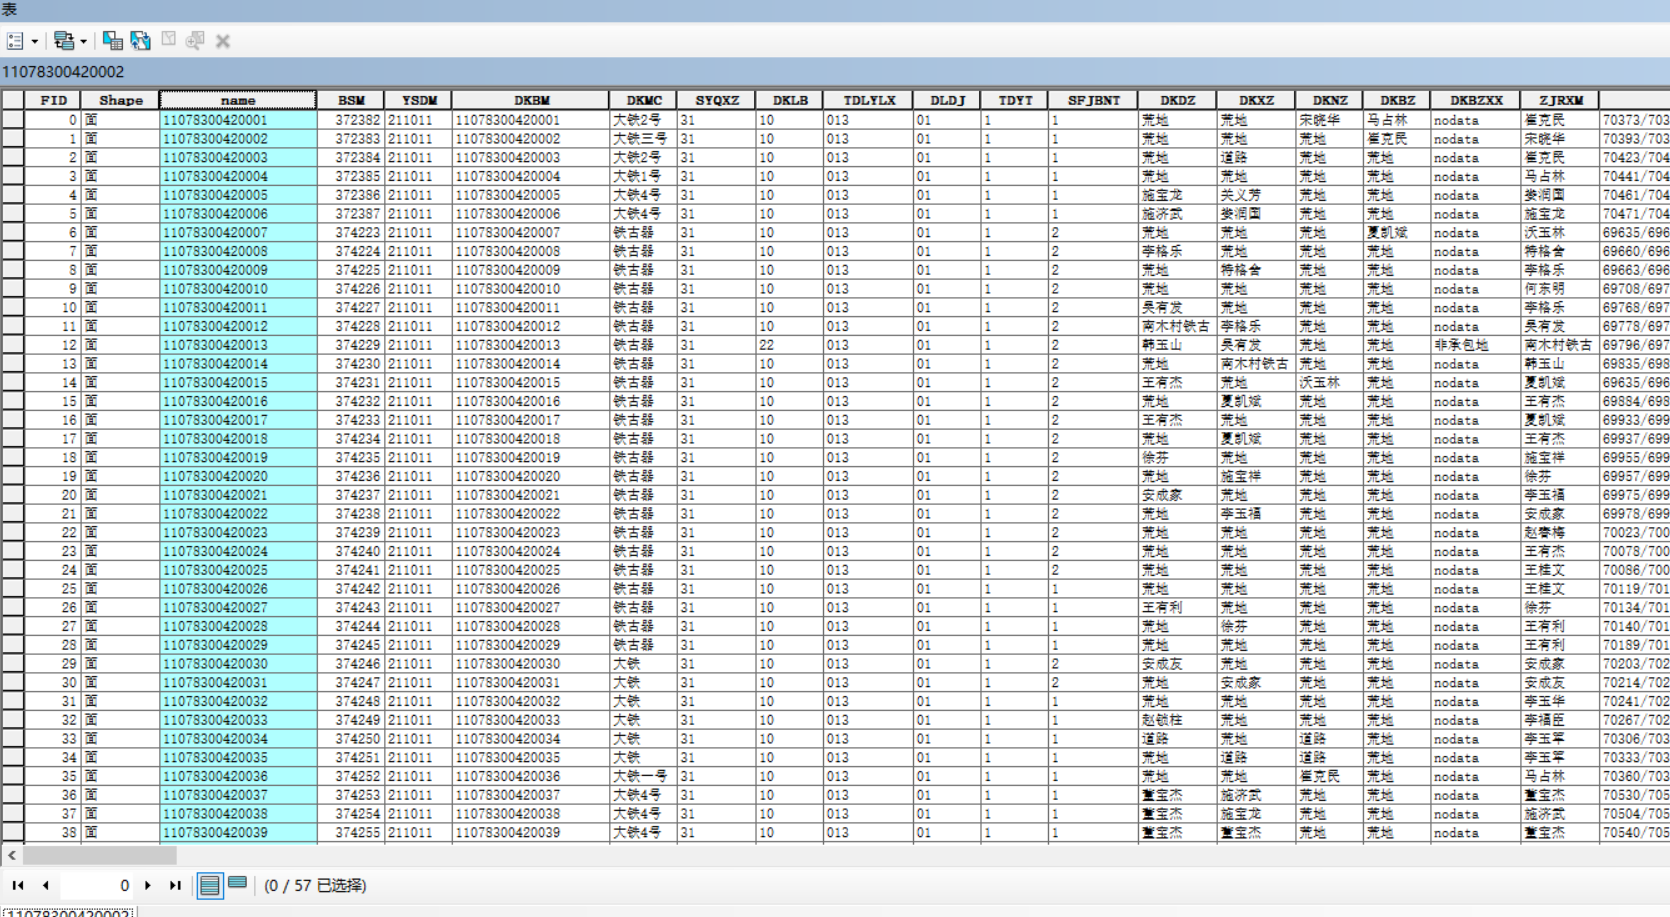The width and height of the screenshot is (1670, 917).
Task: Go to the first record
Action: pos(18,885)
